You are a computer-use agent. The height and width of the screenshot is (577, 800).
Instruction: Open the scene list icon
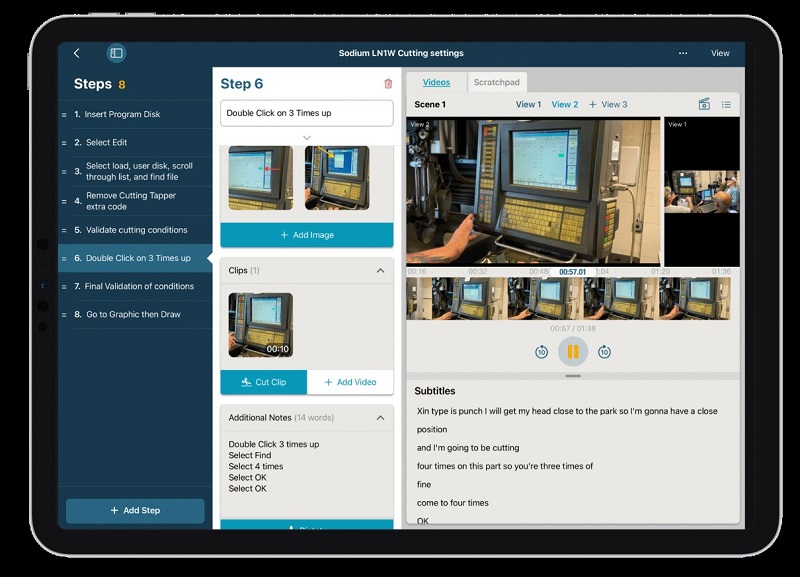726,104
